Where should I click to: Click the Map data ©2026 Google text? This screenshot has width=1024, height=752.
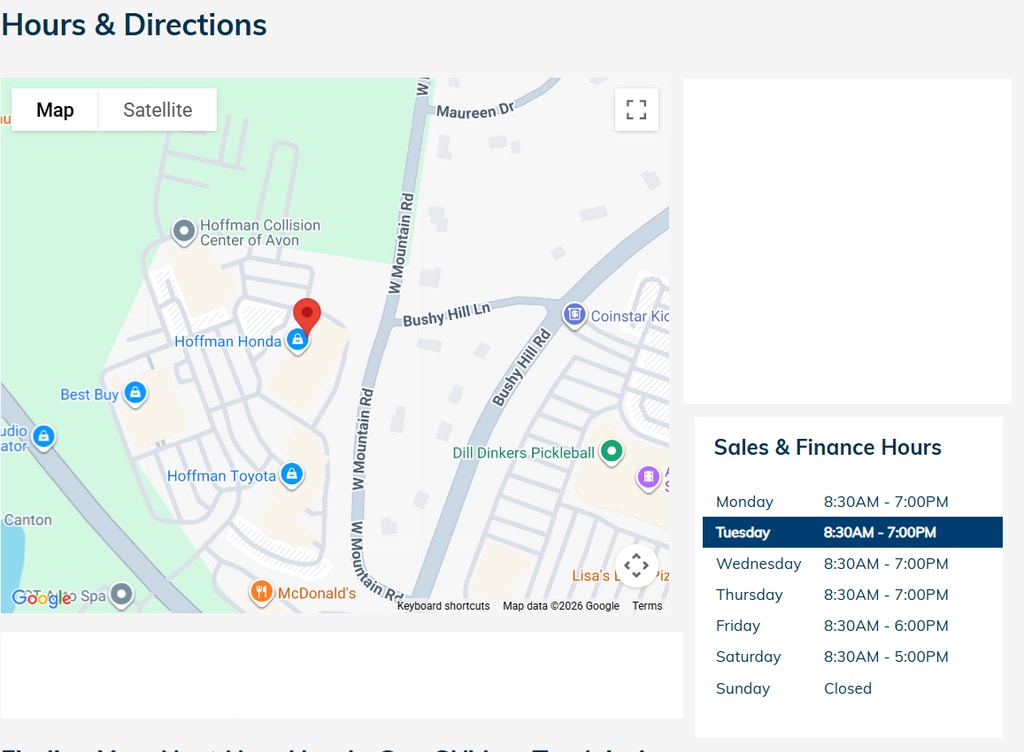click(x=560, y=606)
